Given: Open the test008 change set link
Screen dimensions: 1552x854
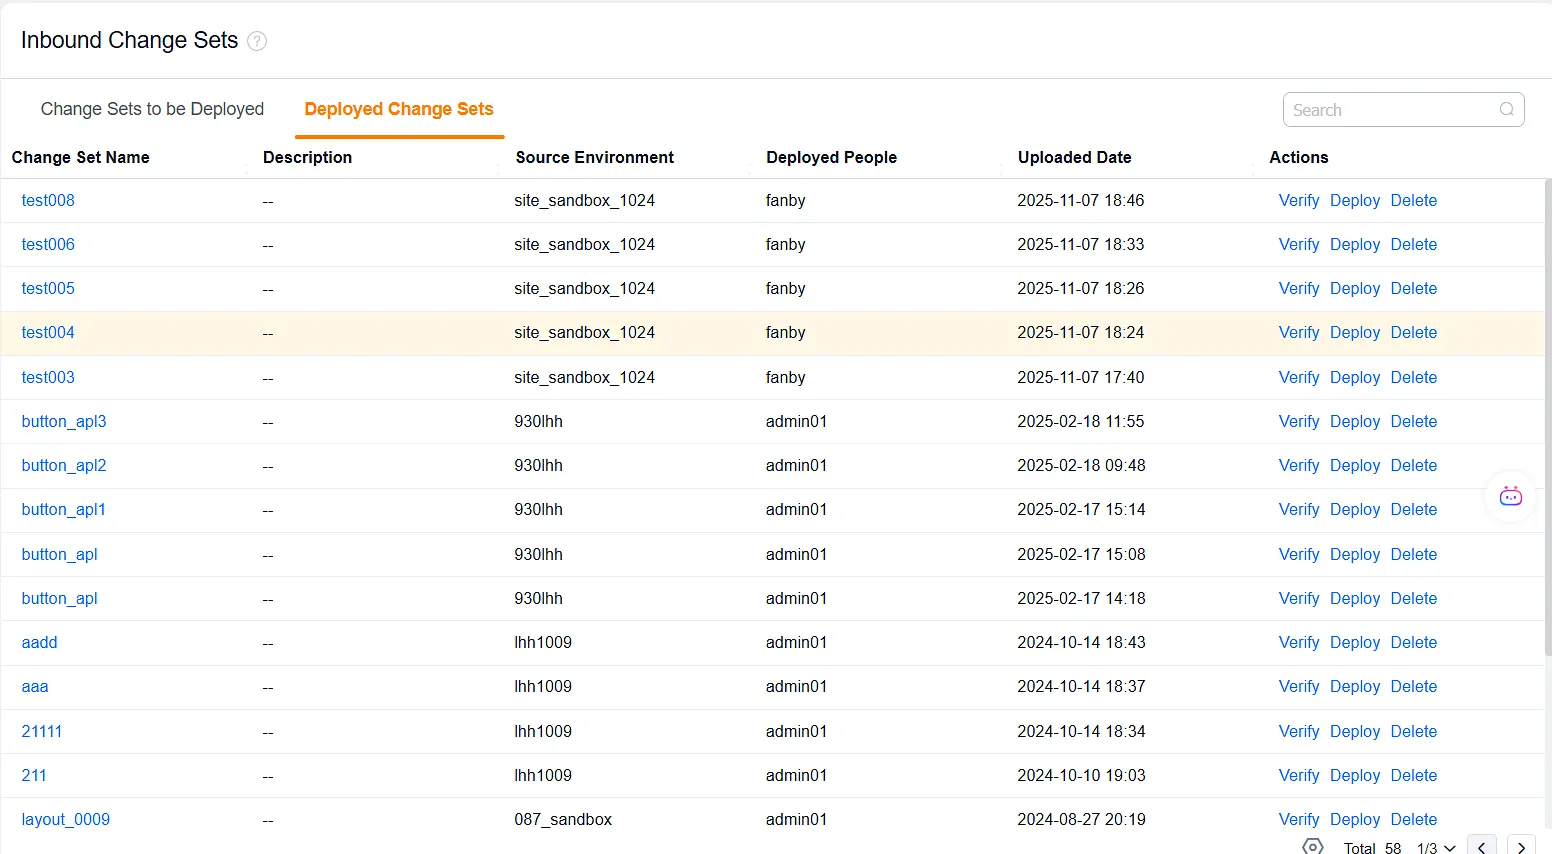Looking at the screenshot, I should [48, 200].
